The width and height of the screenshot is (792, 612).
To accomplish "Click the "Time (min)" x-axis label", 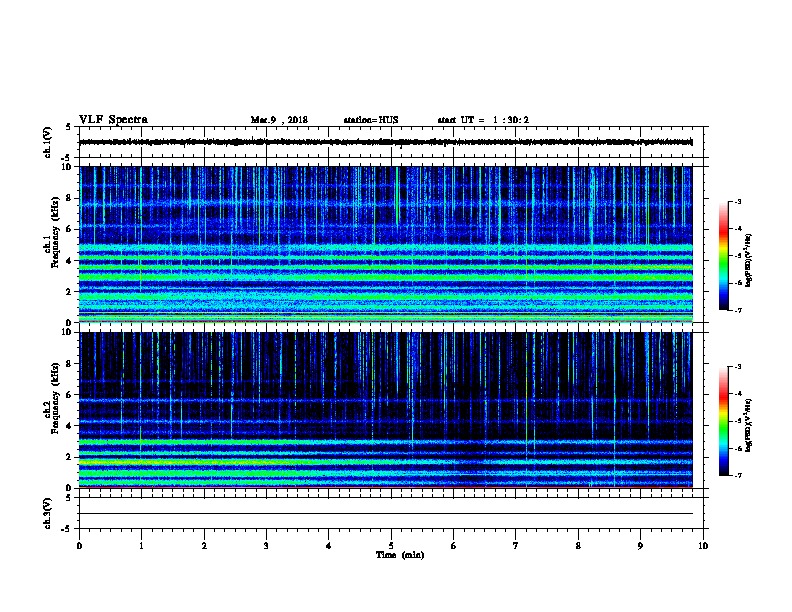I will click(400, 555).
